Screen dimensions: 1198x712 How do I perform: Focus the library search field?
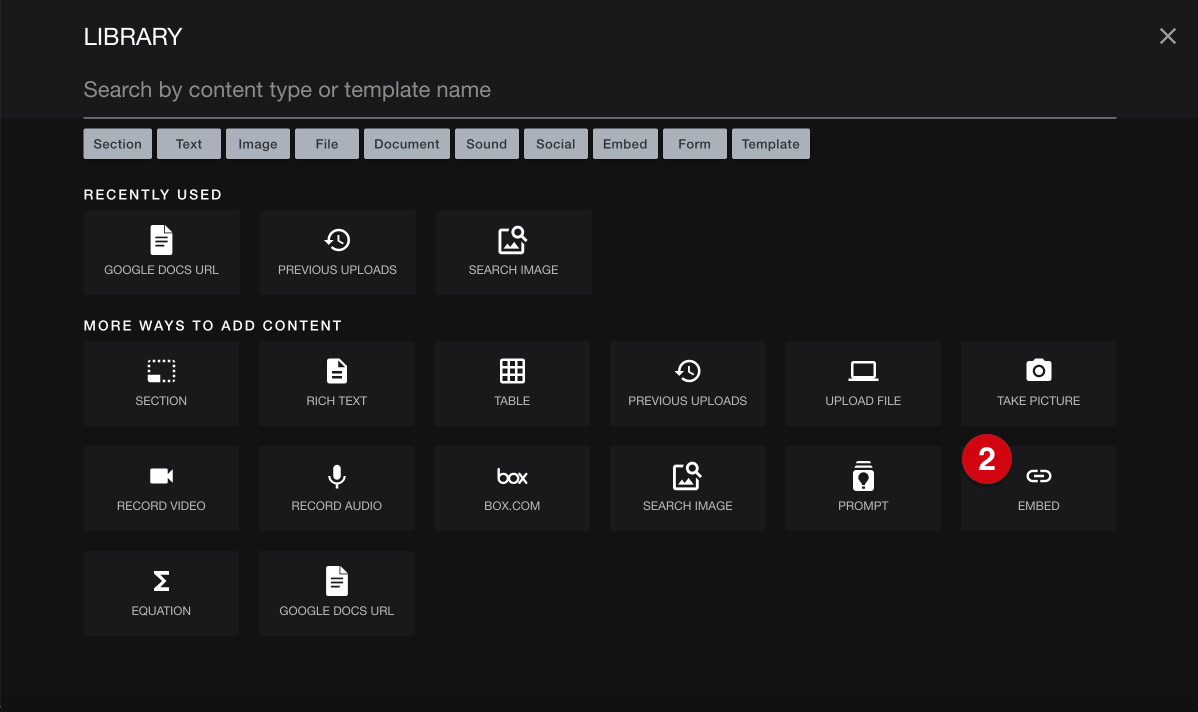pyautogui.click(x=599, y=90)
